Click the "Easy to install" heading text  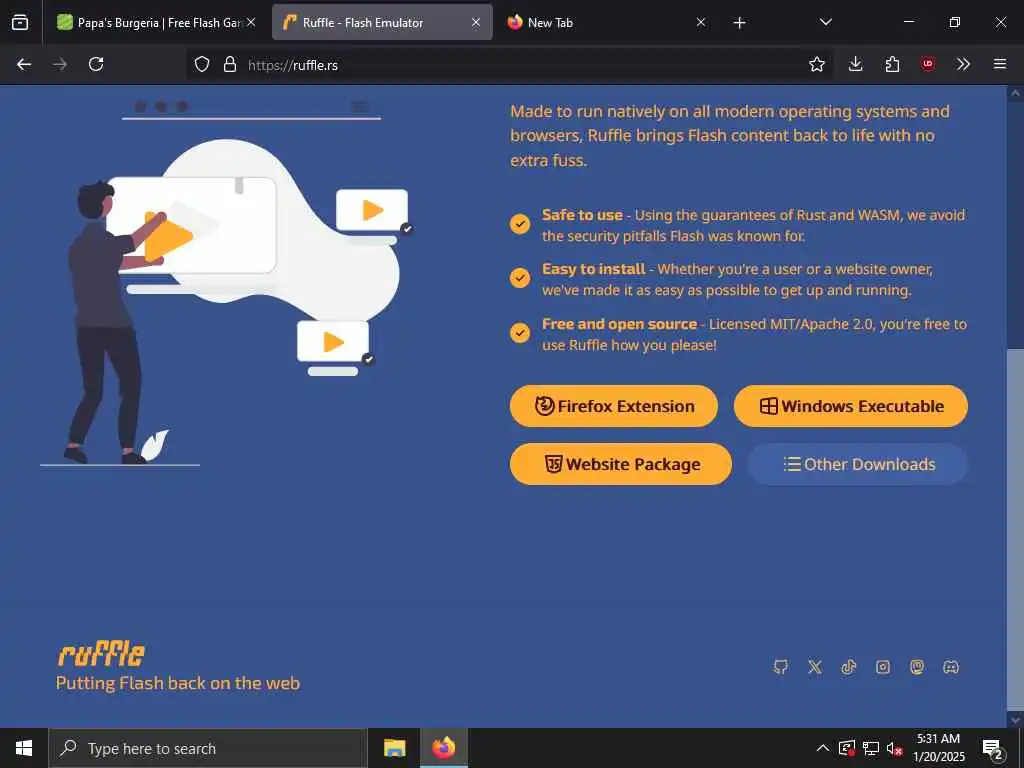[x=594, y=269]
